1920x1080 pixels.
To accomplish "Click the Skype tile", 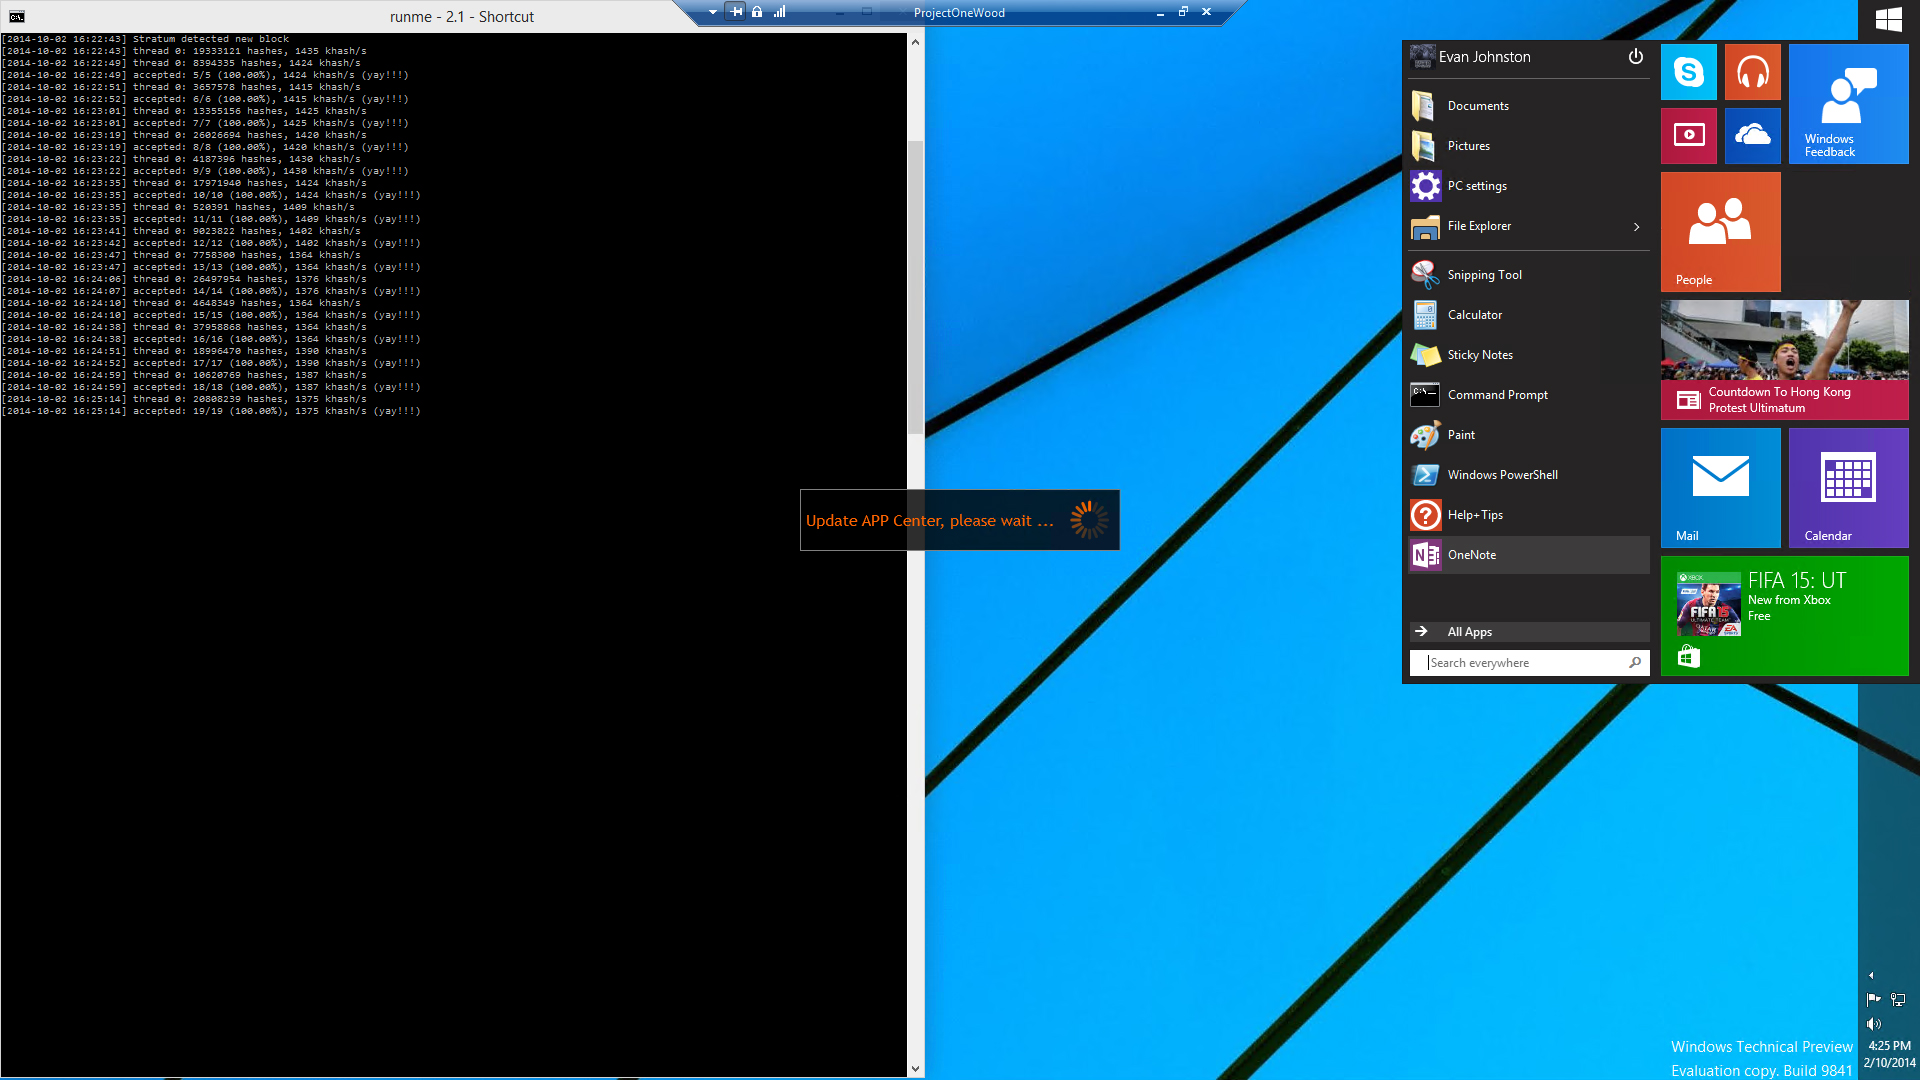I will [1688, 72].
